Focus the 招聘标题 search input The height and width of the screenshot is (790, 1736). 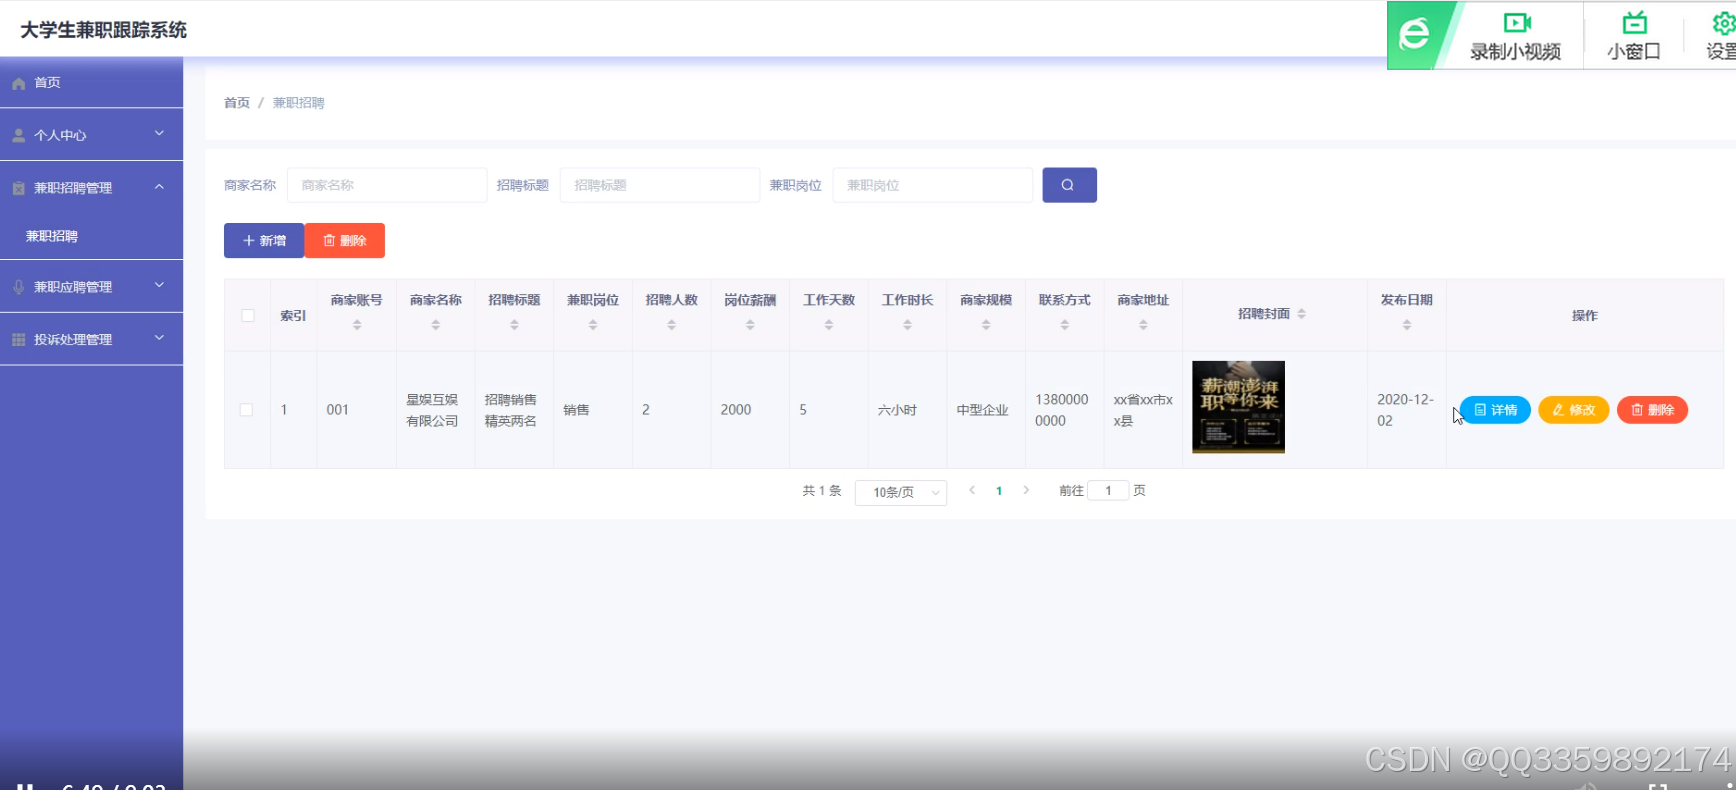coord(660,185)
